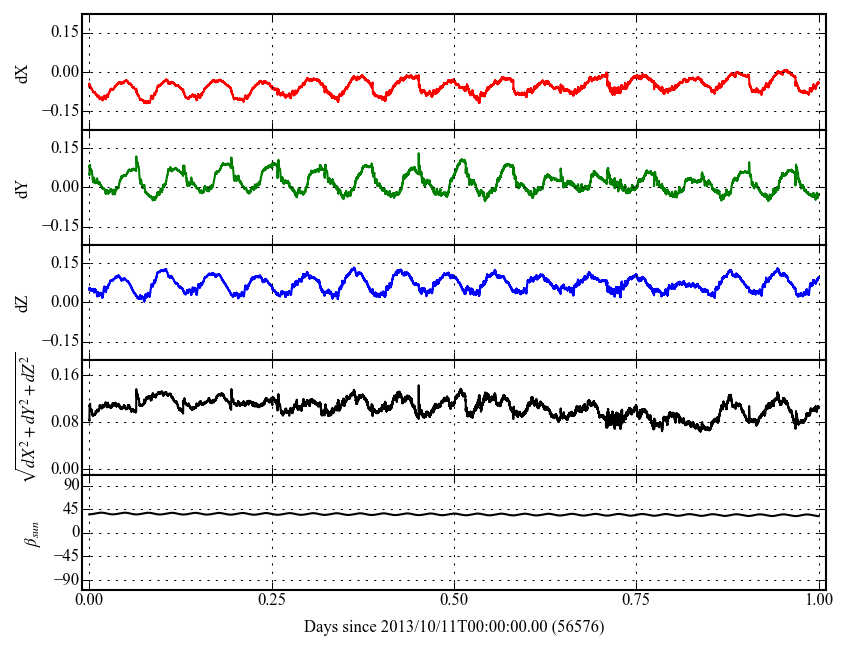
Task: Click the dX y-axis label
Action: click(x=22, y=72)
